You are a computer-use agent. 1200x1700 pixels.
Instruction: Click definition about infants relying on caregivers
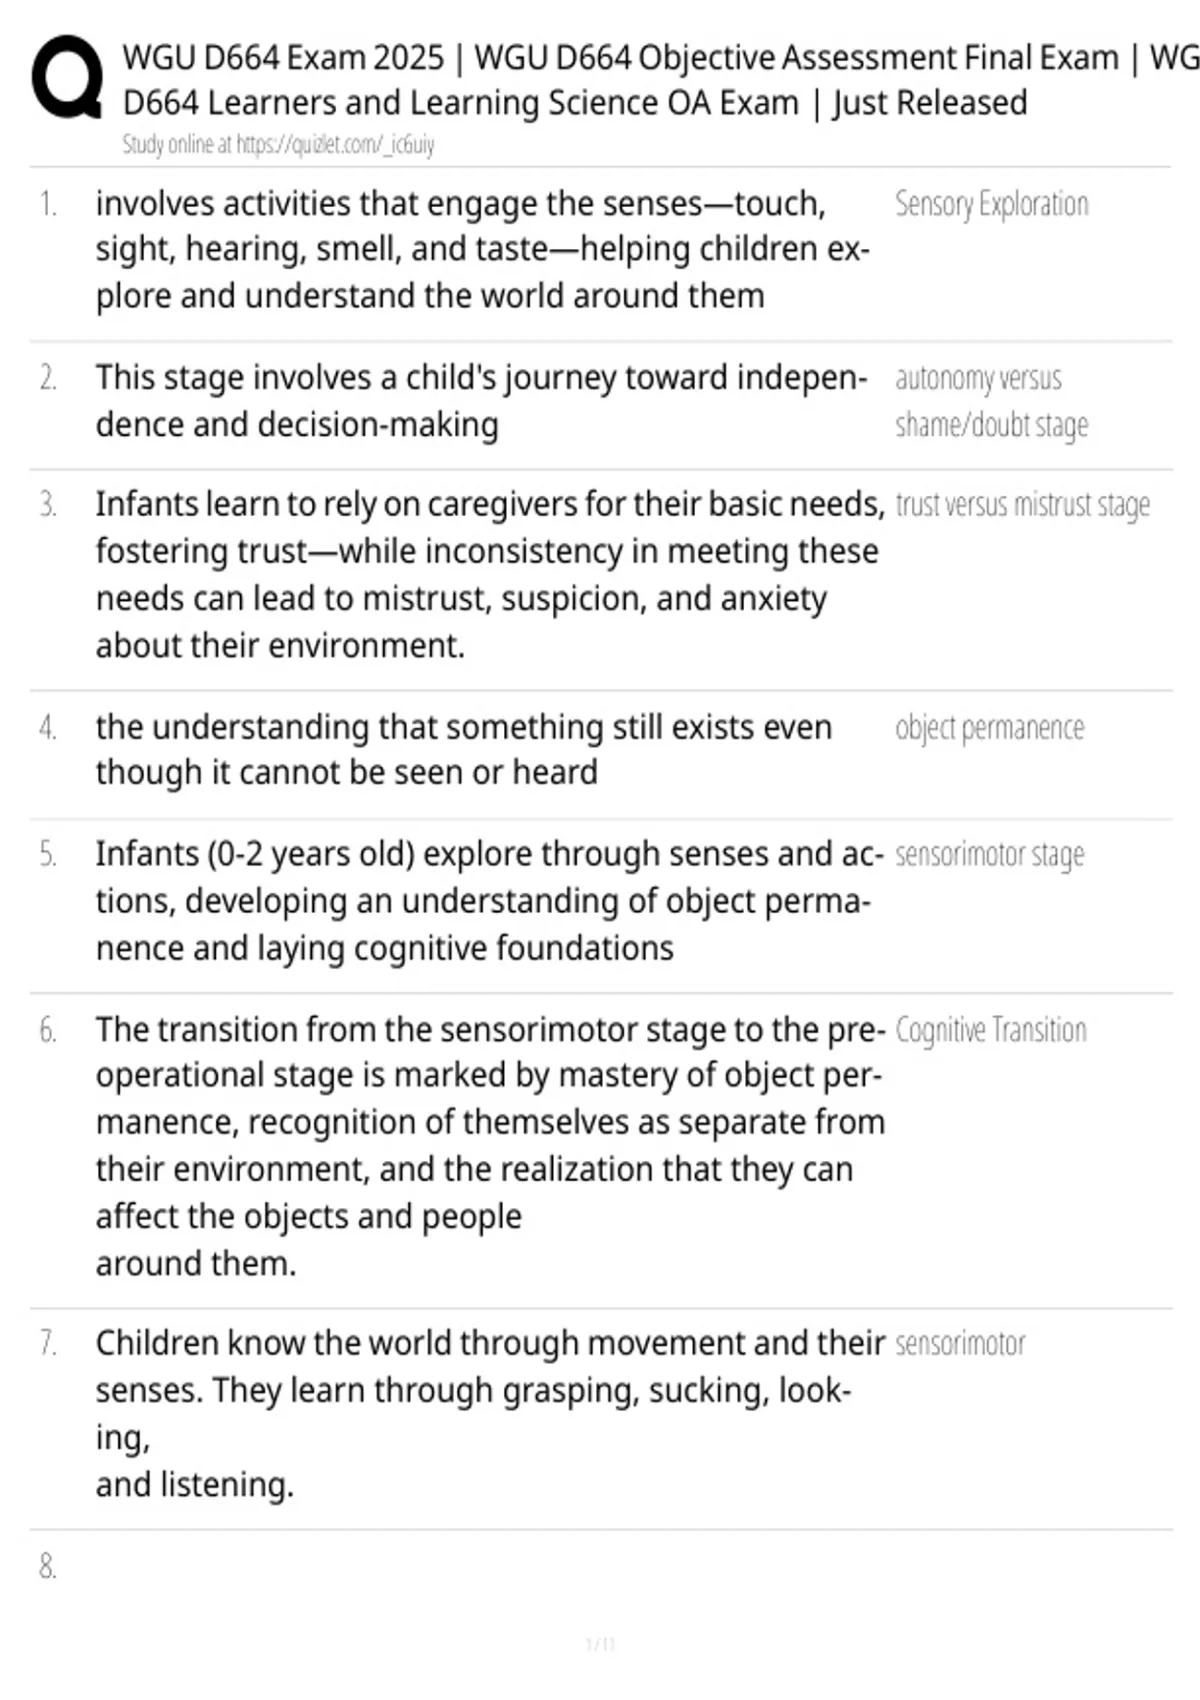[490, 575]
